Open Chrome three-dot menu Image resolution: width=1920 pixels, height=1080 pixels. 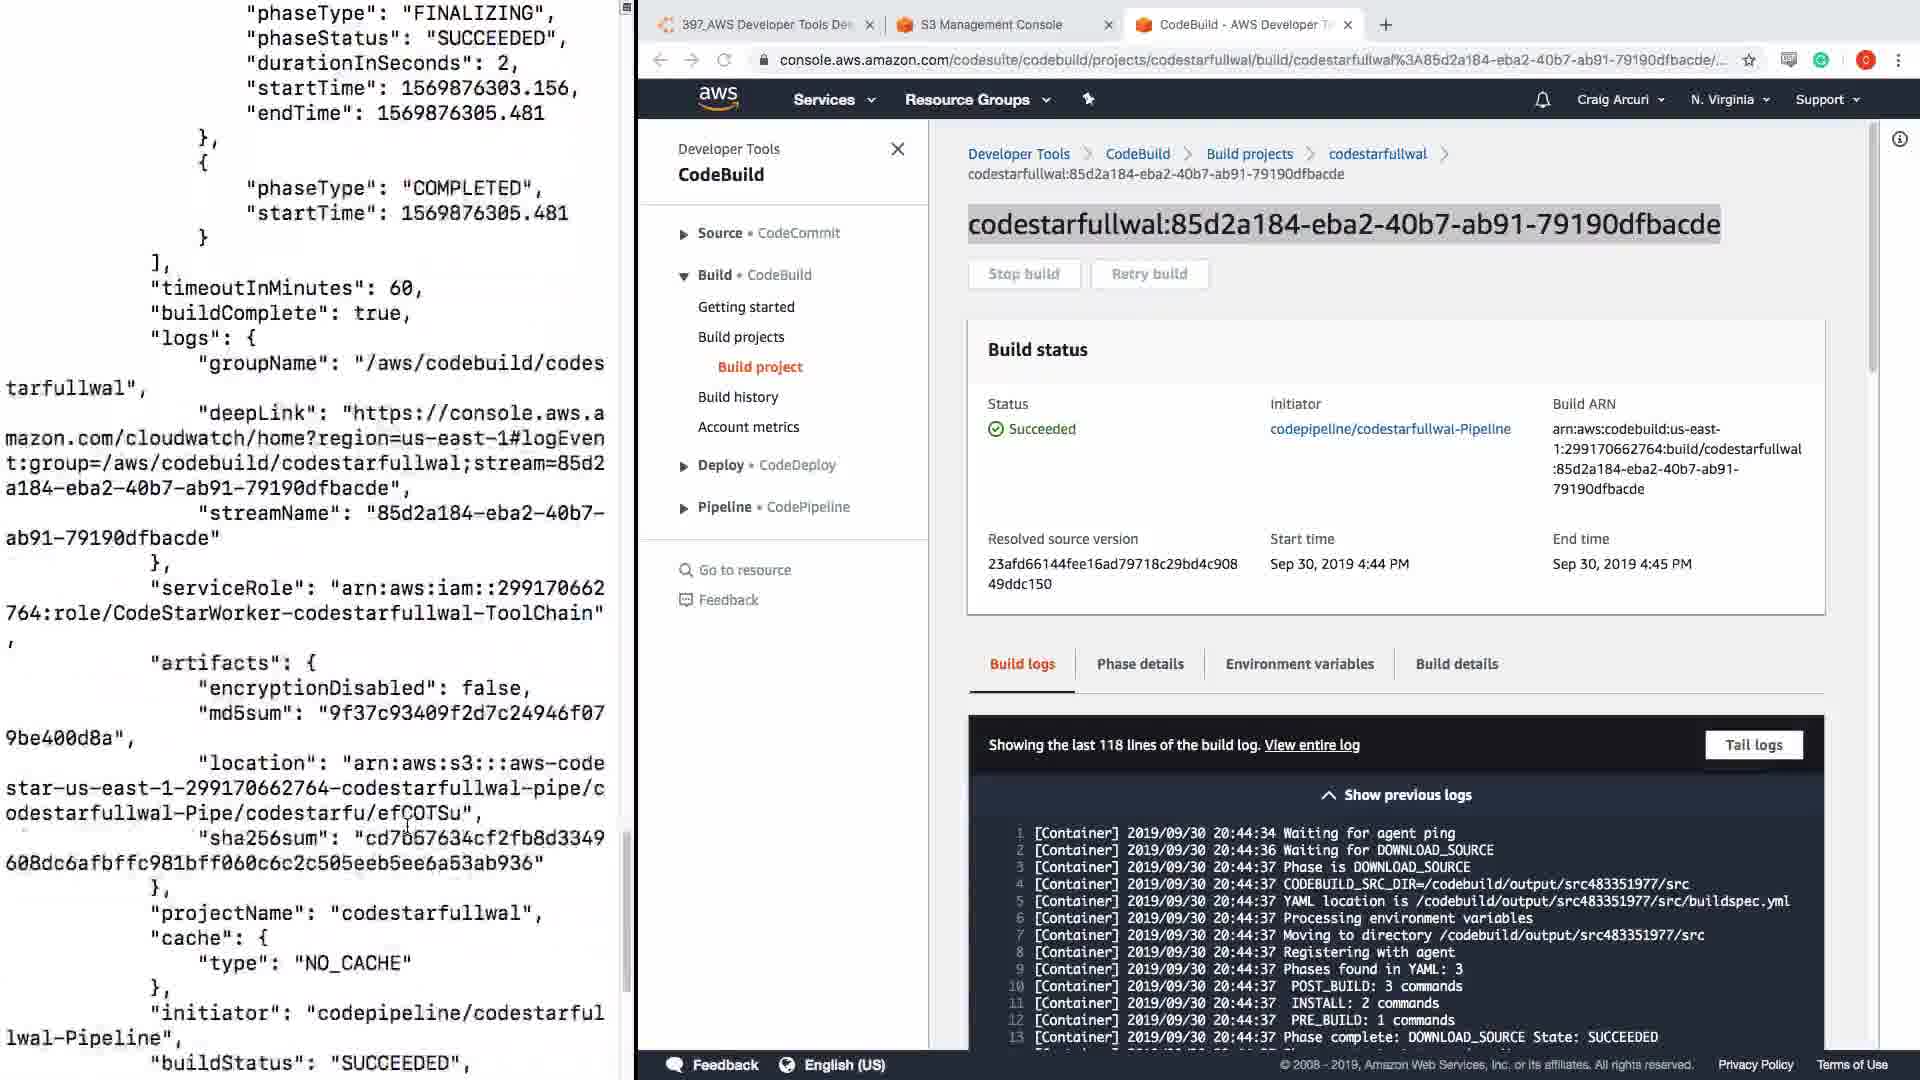(x=1898, y=60)
